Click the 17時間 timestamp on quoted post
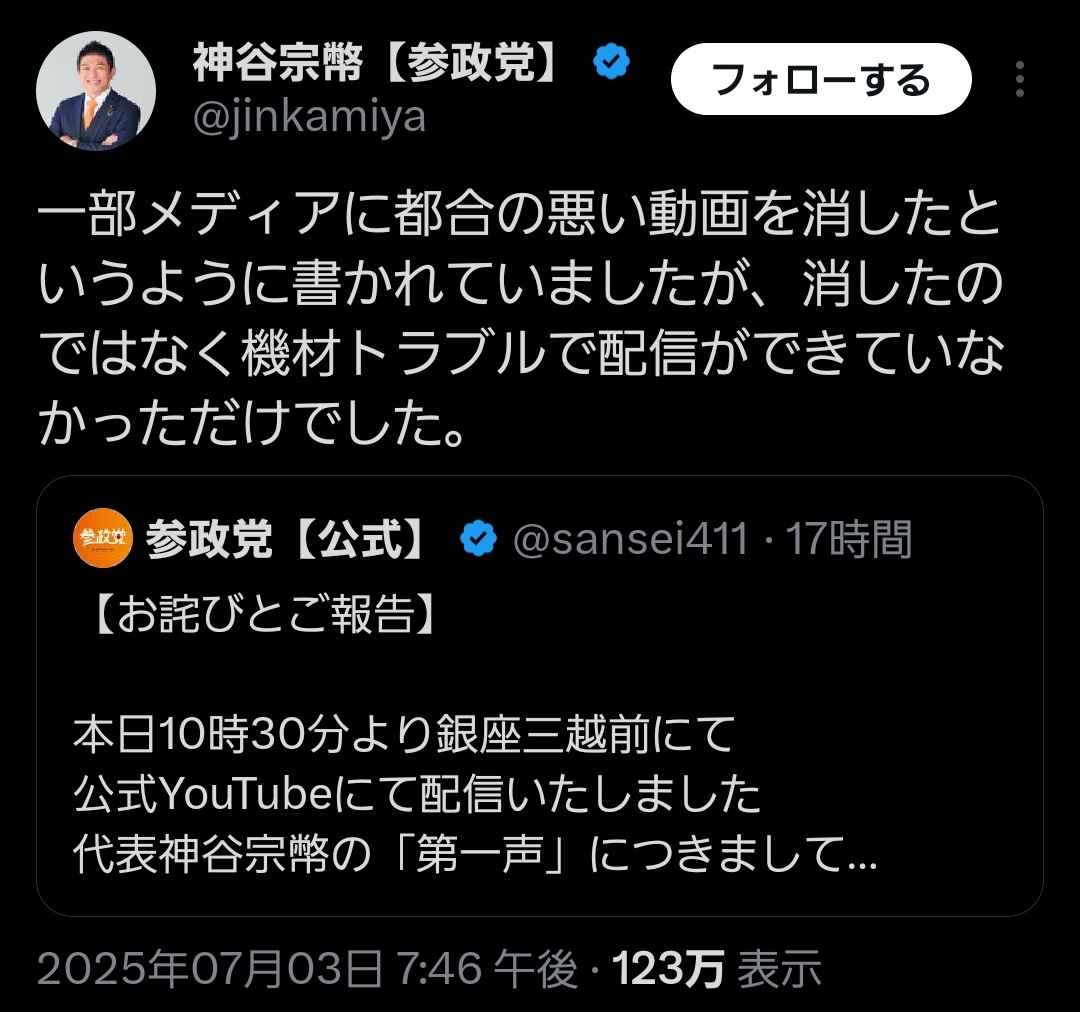 [x=849, y=541]
